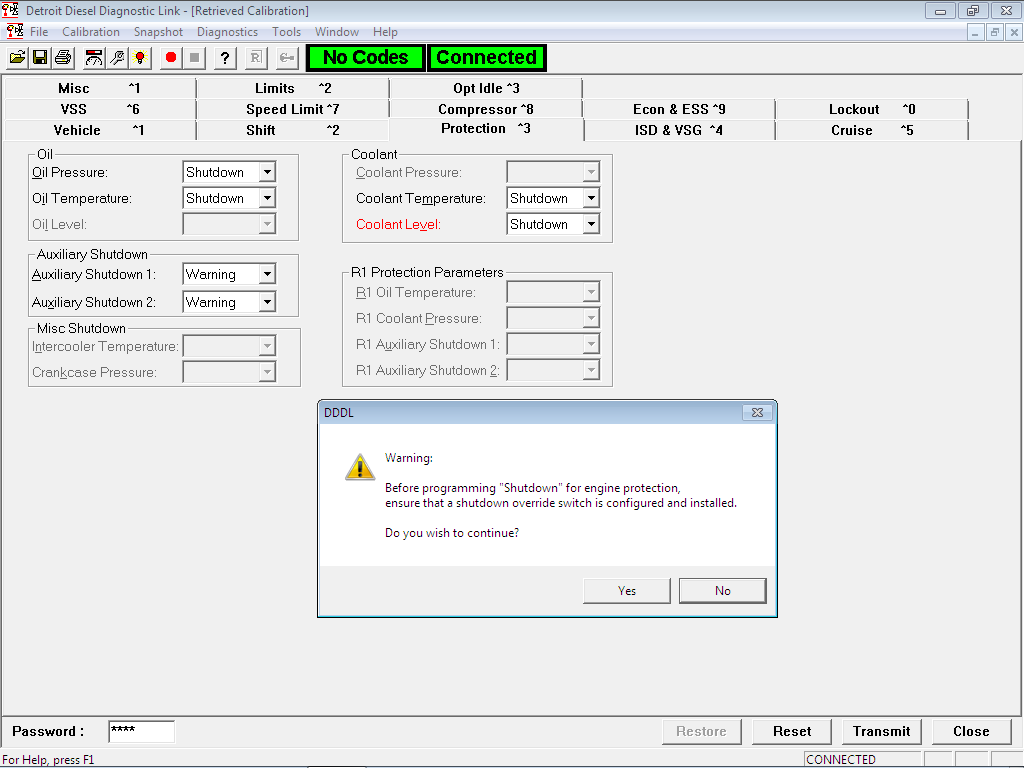Switch to the Econ & ESS tab

click(x=679, y=109)
